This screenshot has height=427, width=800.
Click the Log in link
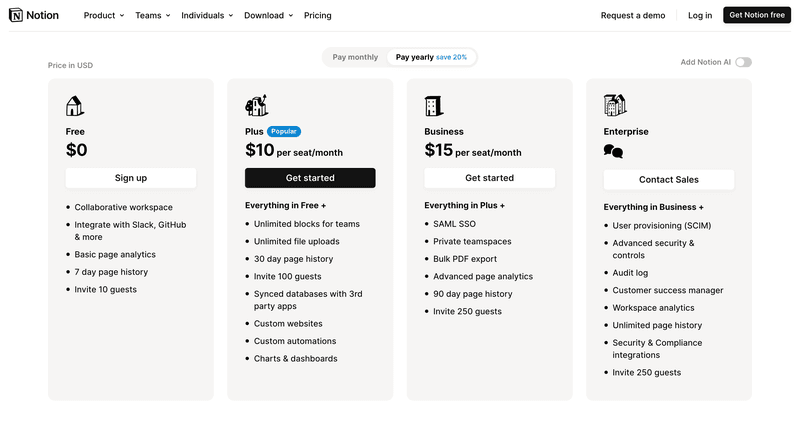700,16
